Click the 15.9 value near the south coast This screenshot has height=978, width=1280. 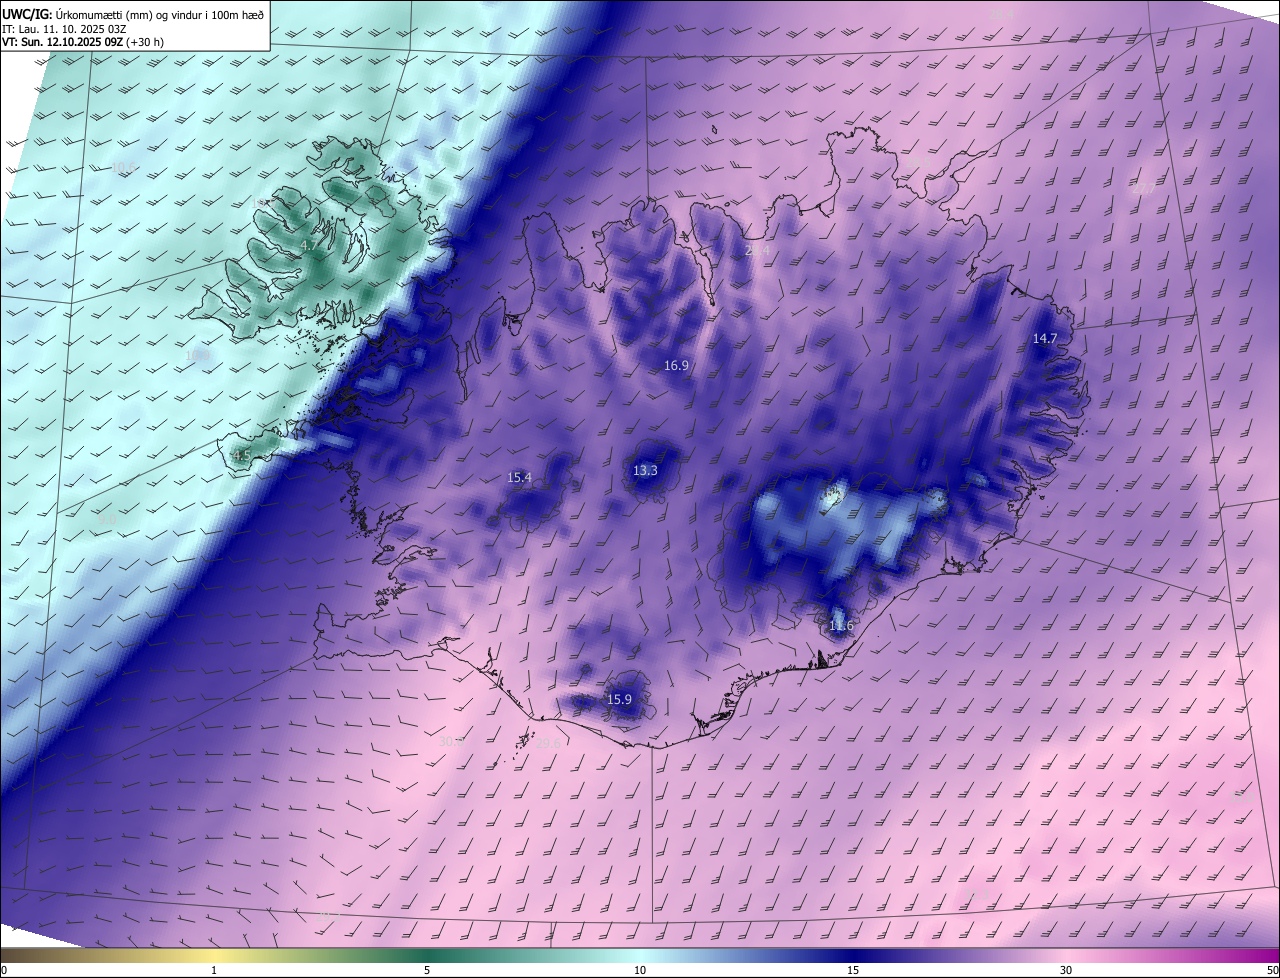tap(619, 700)
